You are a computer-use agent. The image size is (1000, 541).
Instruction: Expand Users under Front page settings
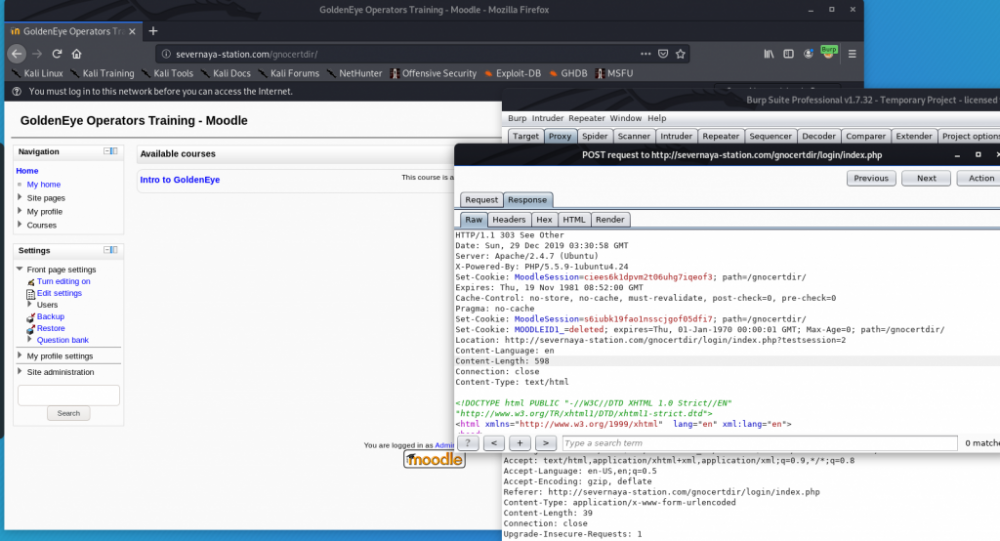[x=29, y=304]
